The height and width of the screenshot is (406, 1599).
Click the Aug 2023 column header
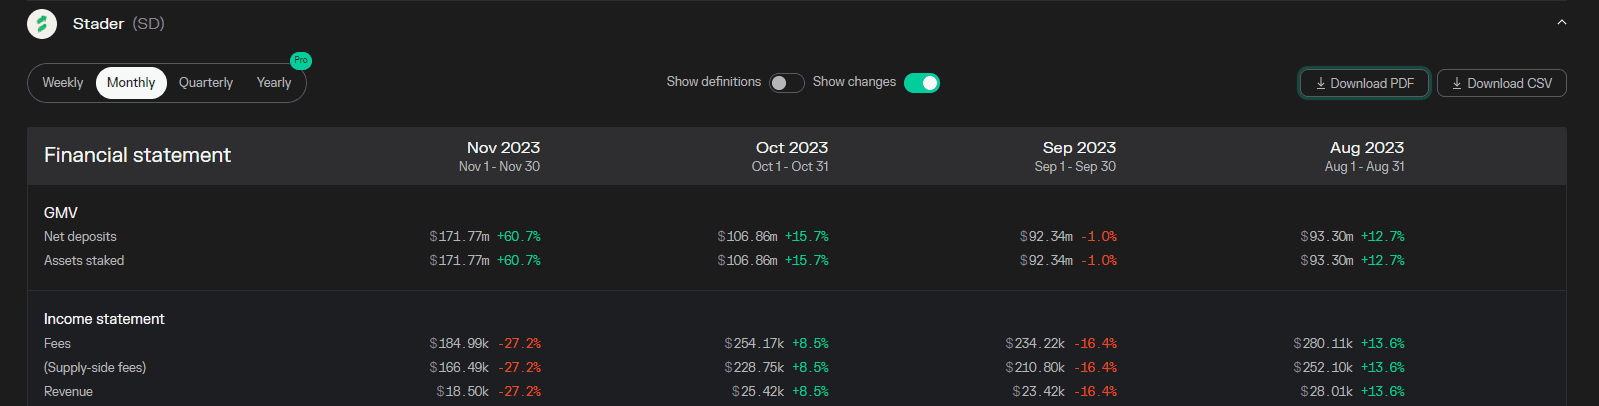(x=1366, y=148)
